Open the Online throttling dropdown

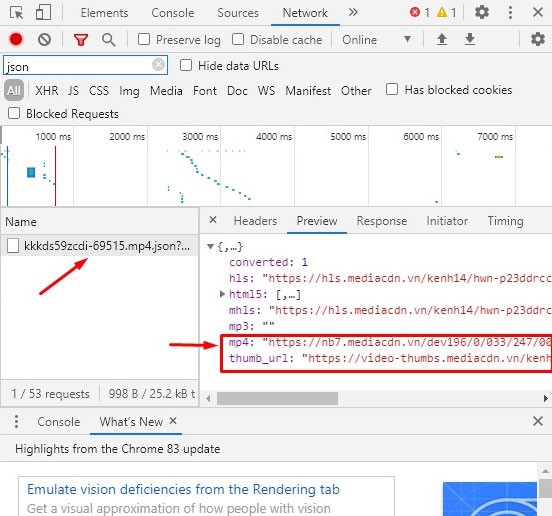pos(376,39)
